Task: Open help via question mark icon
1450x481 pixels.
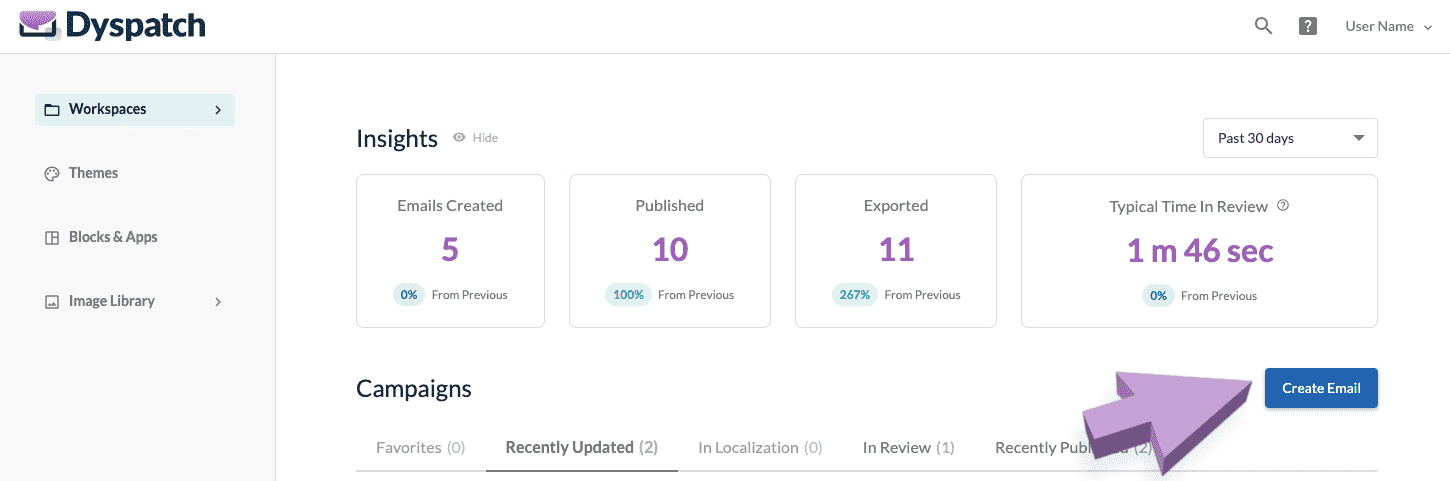Action: (1308, 26)
